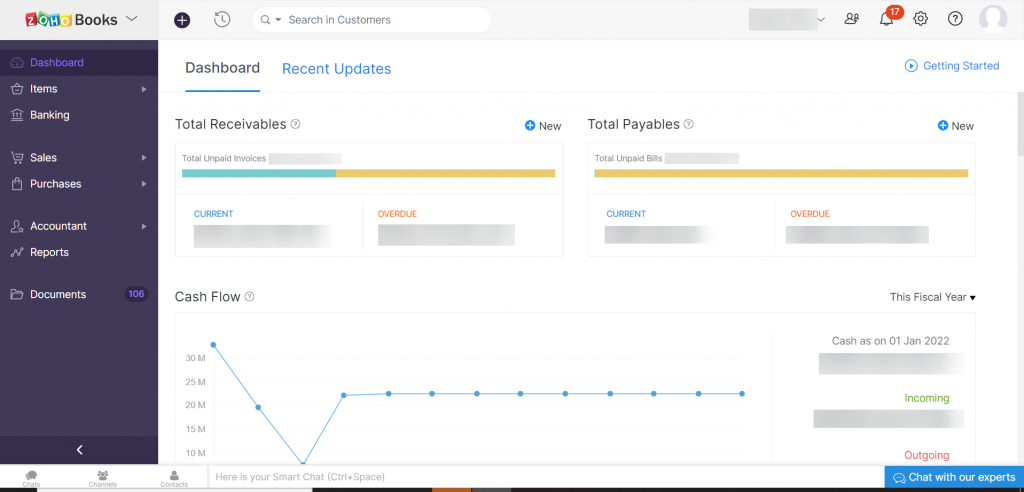Select Dashboard in the sidebar

(79, 63)
